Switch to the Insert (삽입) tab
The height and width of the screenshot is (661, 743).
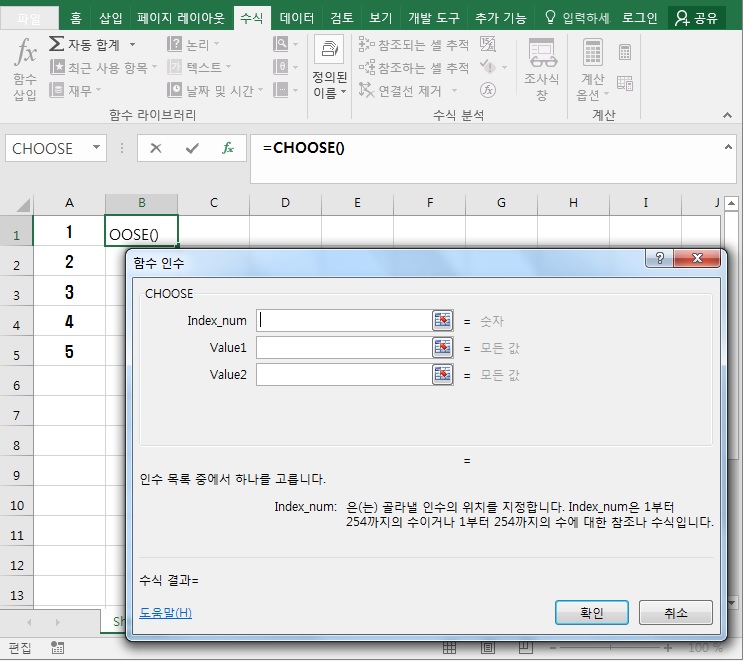click(x=110, y=18)
